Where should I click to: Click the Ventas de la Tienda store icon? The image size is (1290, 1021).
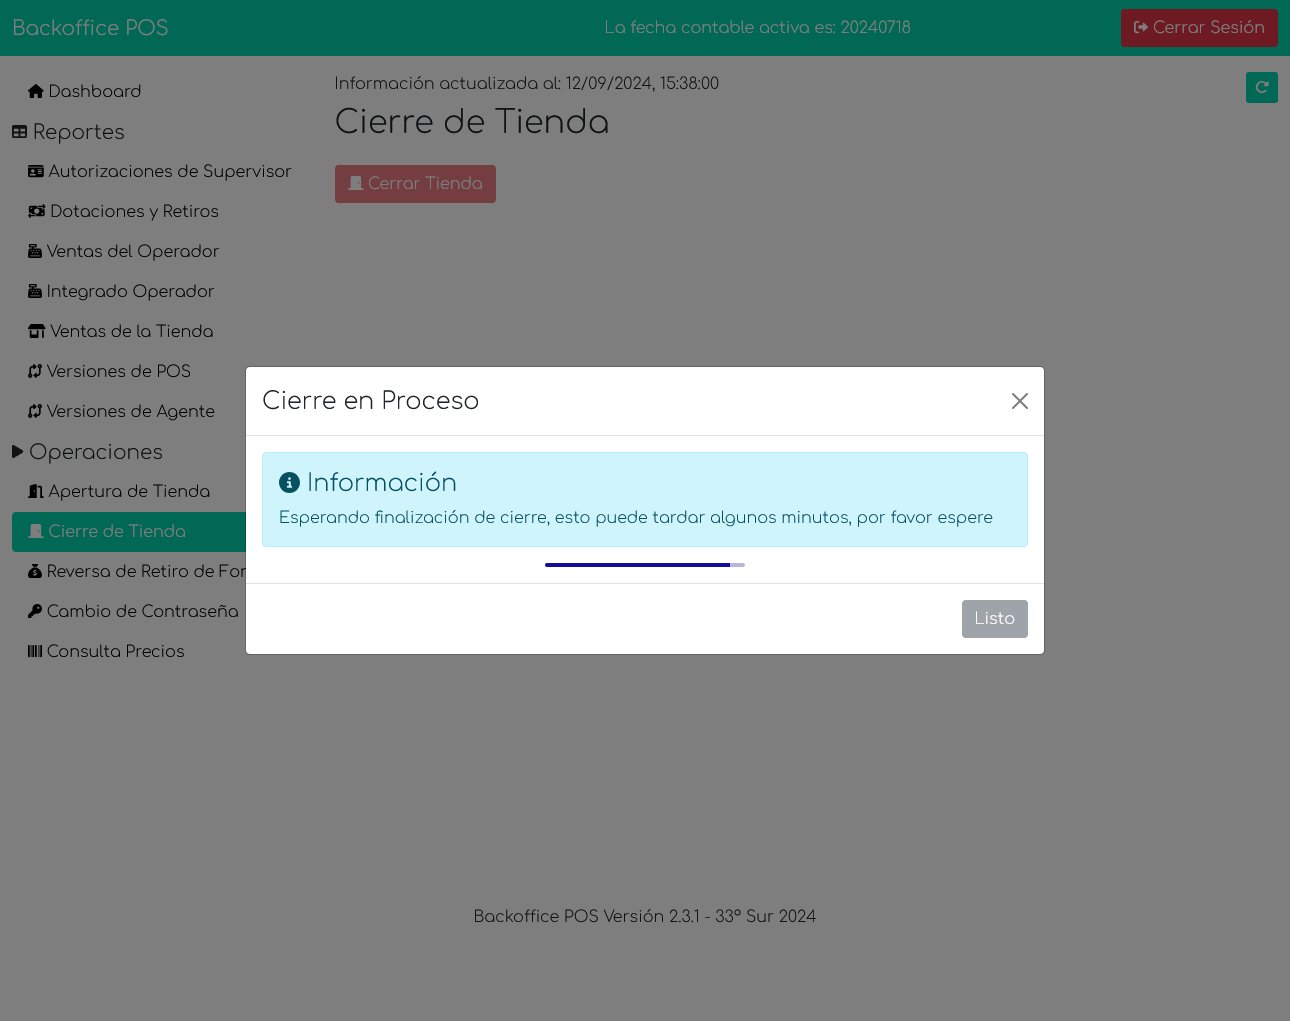37,331
